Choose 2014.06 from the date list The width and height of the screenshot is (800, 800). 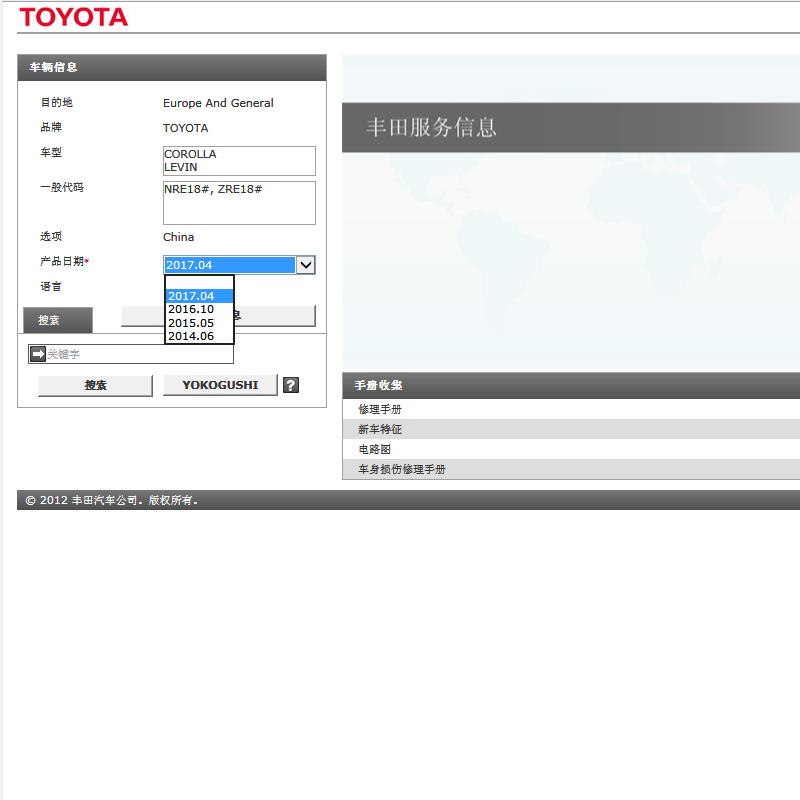pyautogui.click(x=199, y=336)
